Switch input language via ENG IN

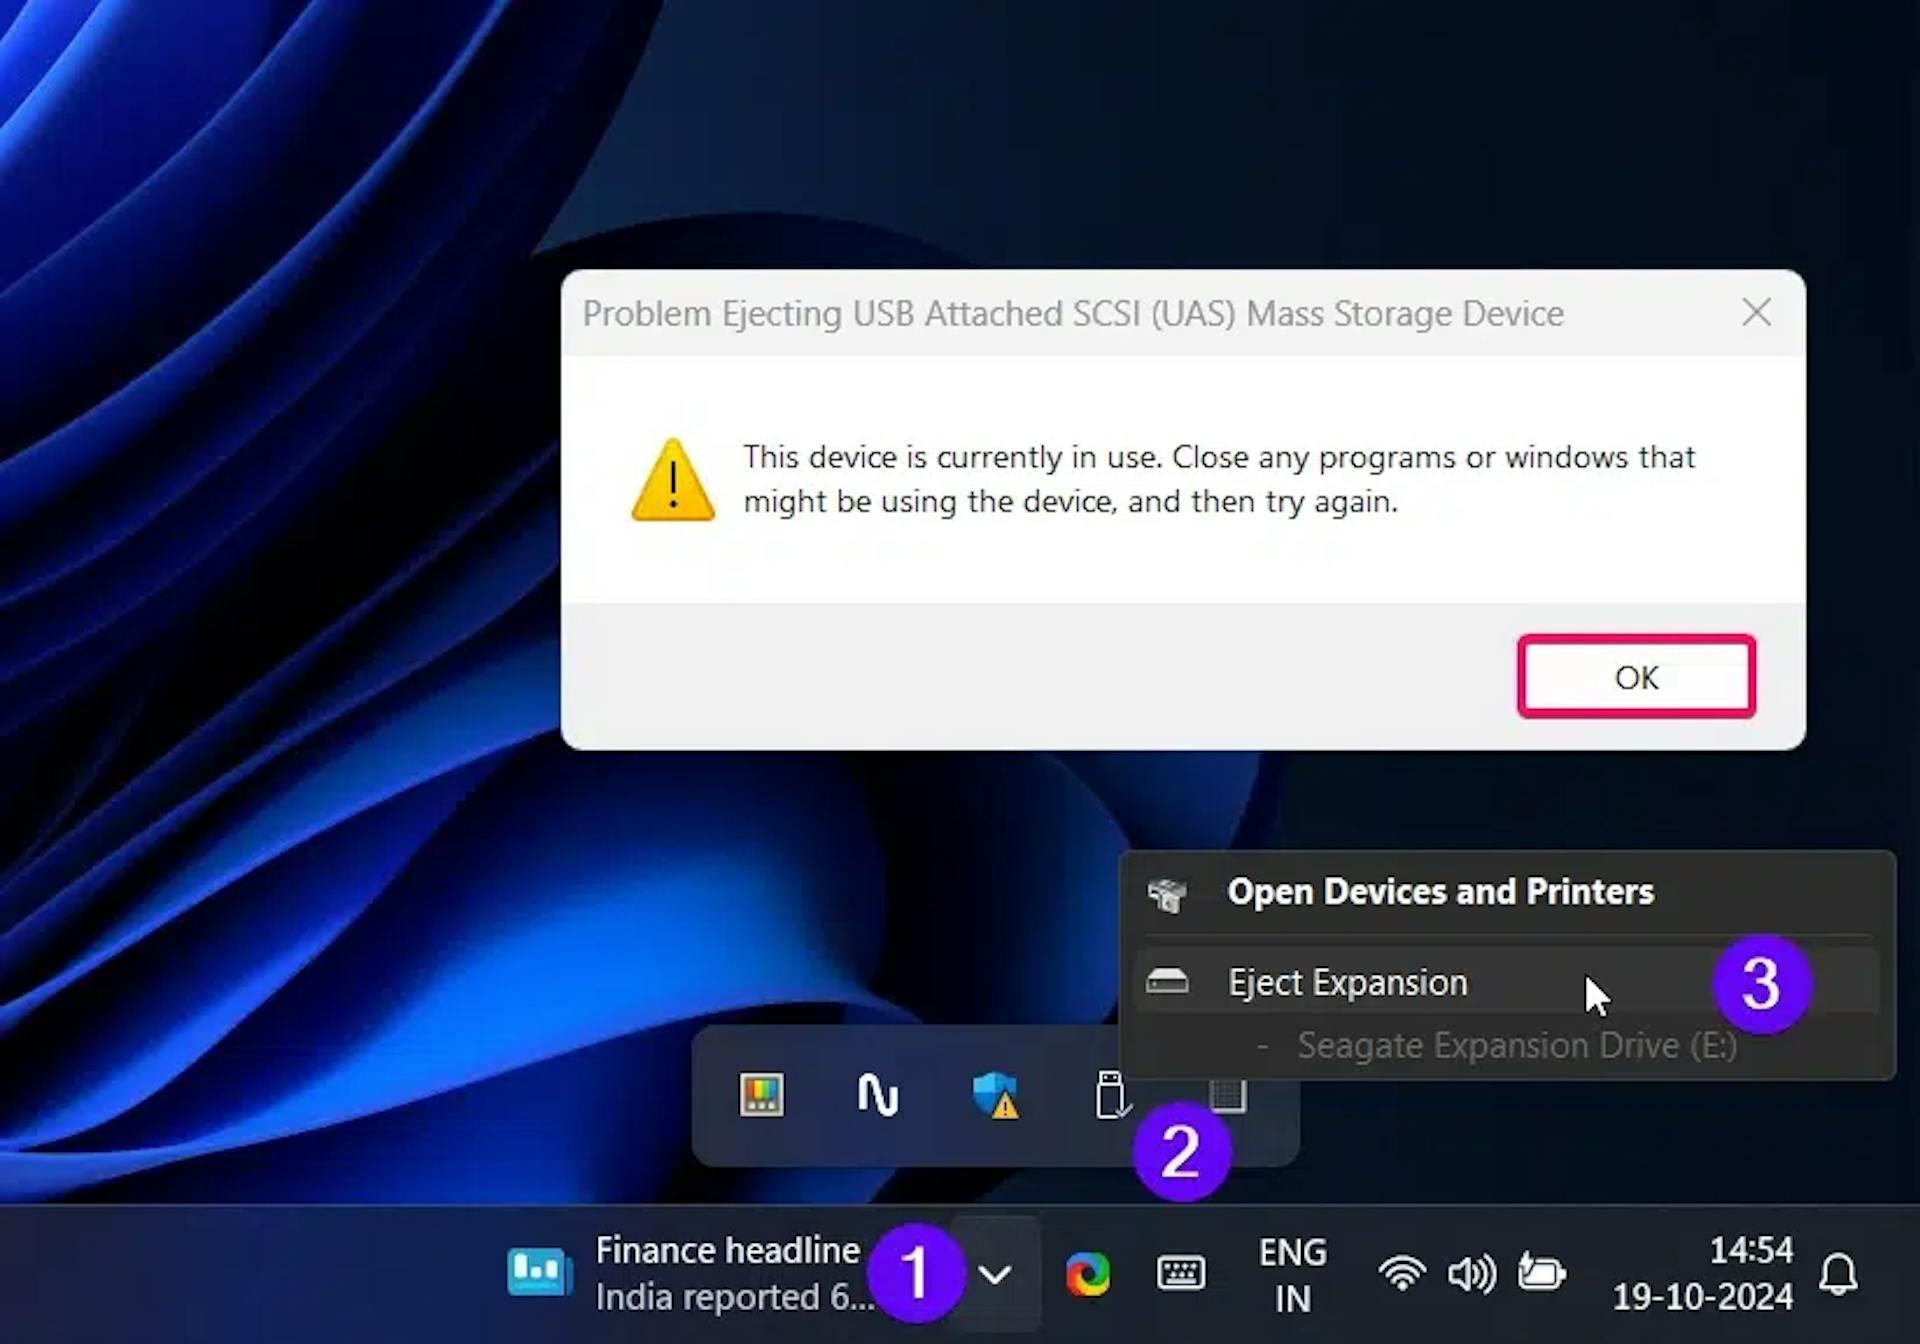pos(1294,1273)
